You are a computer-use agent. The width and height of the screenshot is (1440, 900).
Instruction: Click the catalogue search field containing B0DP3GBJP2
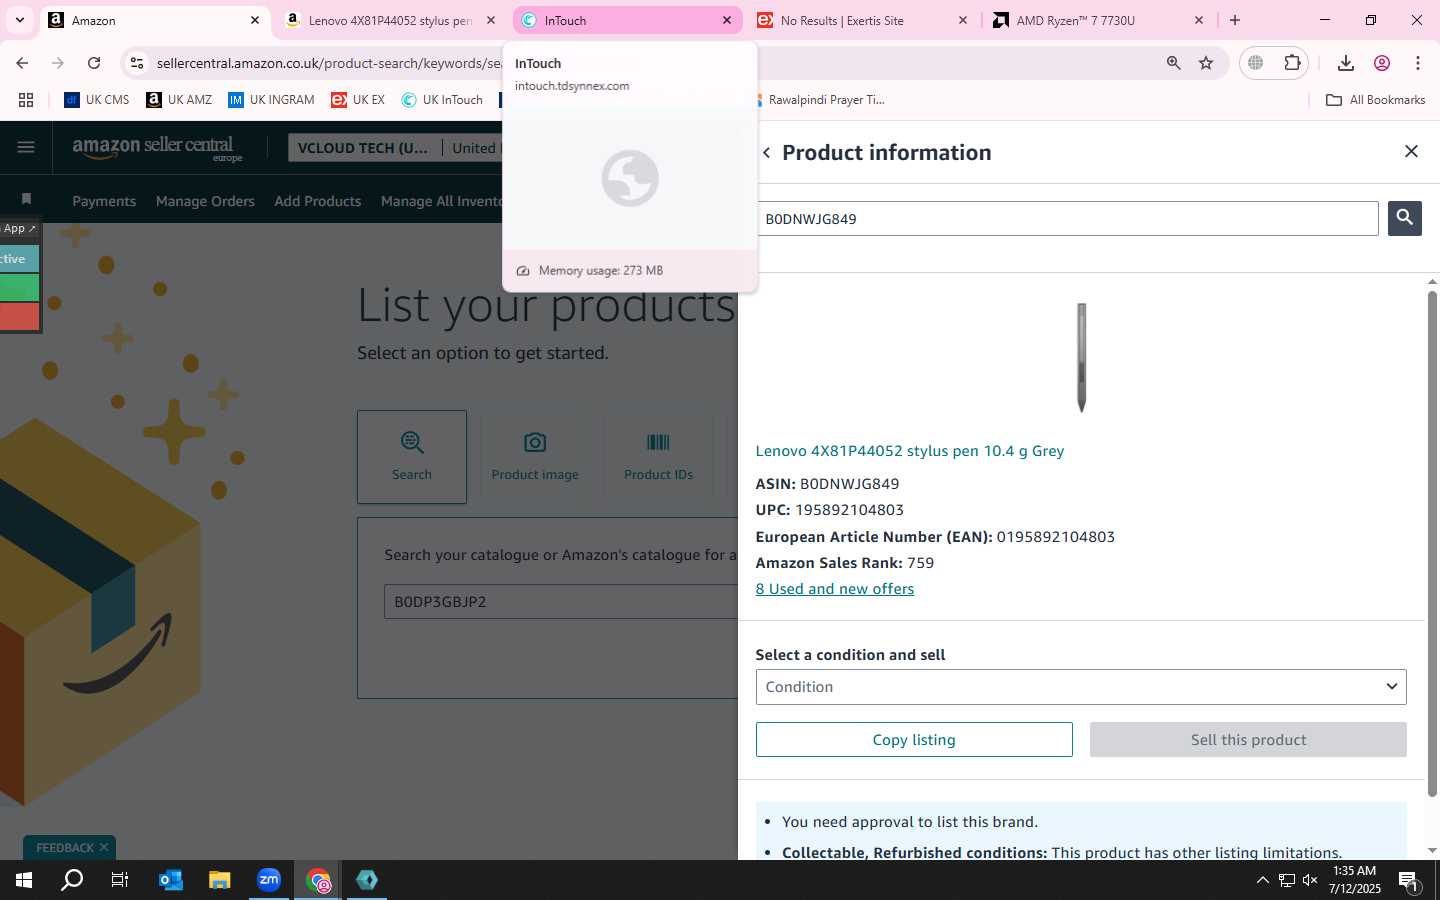click(x=561, y=602)
